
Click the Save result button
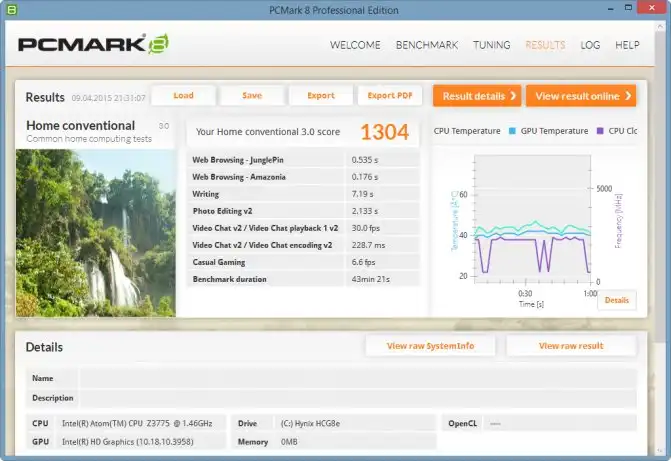pyautogui.click(x=252, y=96)
